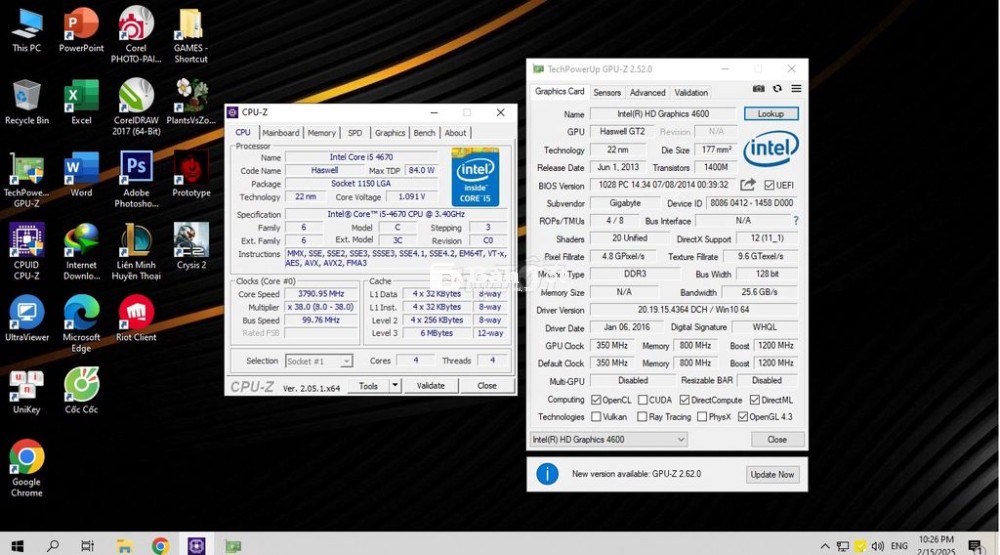The width and height of the screenshot is (1000, 555).
Task: Launch Riot Client desktop shortcut
Action: coord(136,319)
